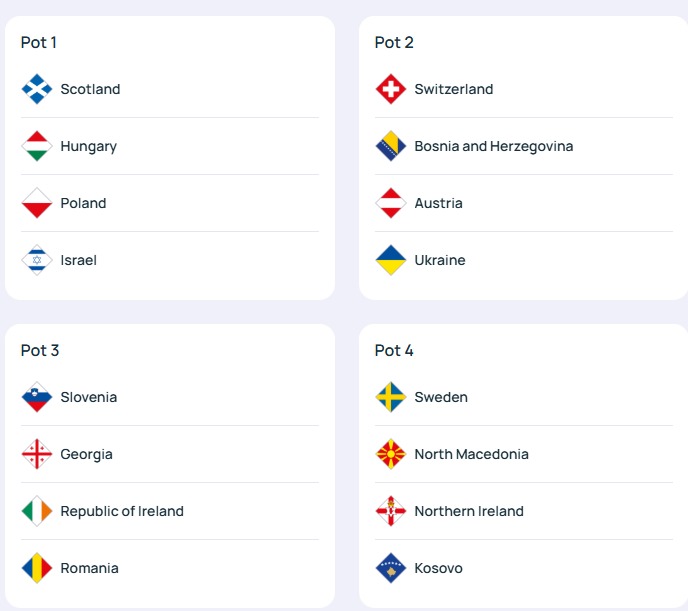
Task: Select the Israel flag icon
Action: point(37,260)
